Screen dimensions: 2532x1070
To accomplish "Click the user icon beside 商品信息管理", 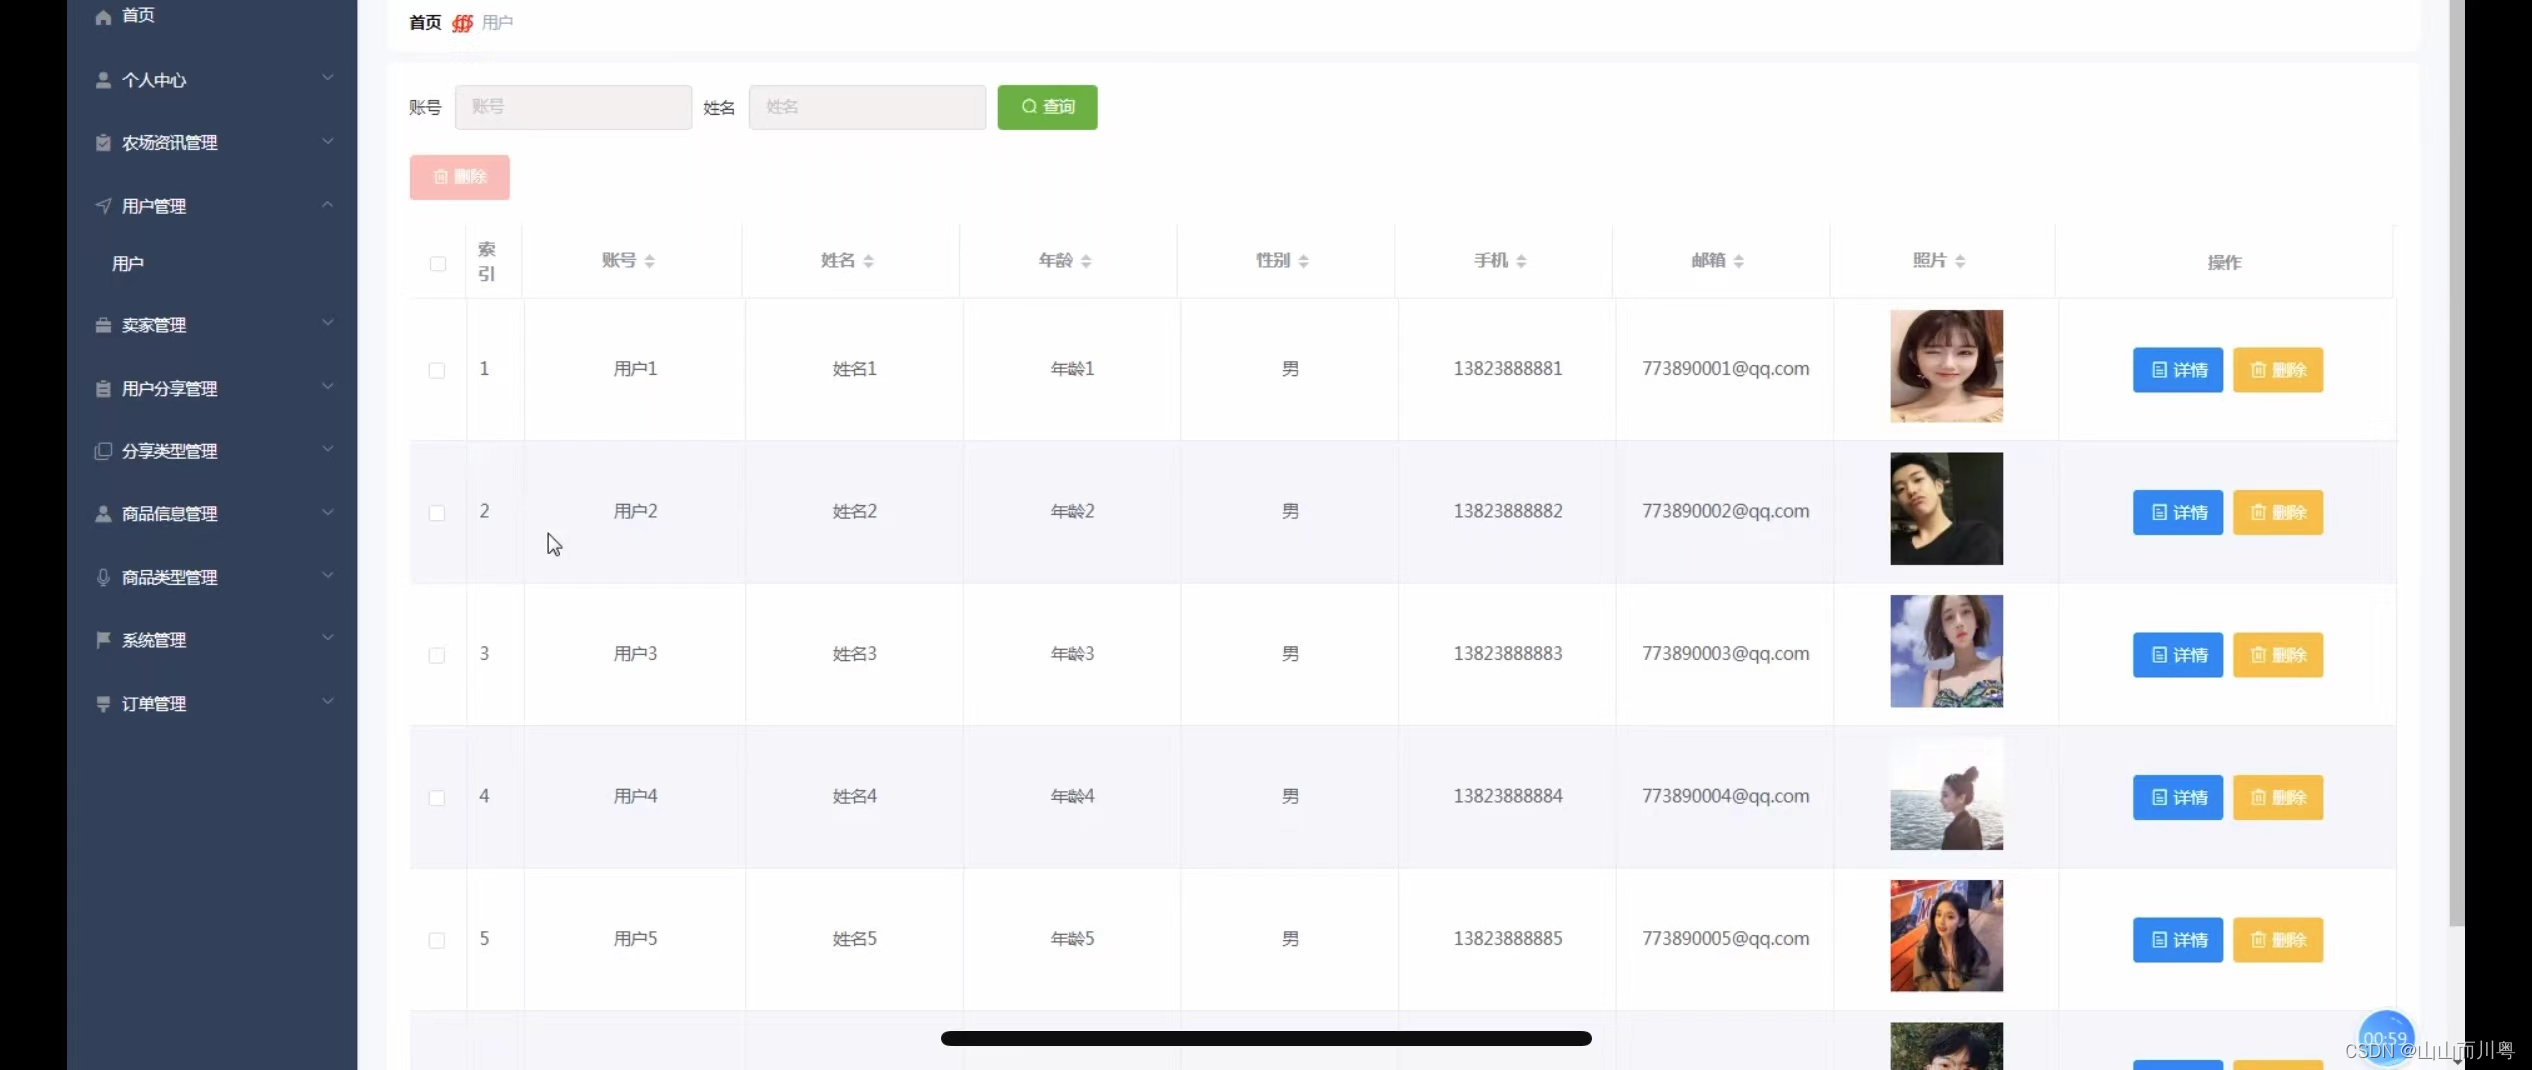I will click(103, 514).
